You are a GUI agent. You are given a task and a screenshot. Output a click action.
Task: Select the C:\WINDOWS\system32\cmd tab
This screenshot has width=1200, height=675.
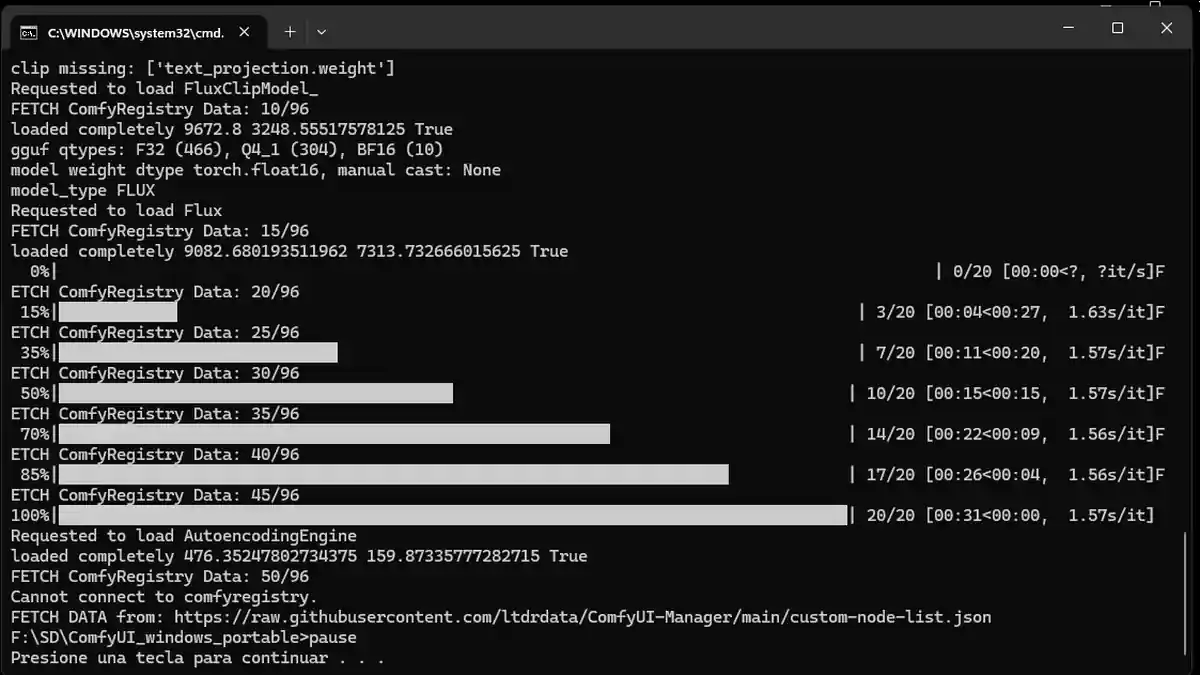tap(135, 32)
